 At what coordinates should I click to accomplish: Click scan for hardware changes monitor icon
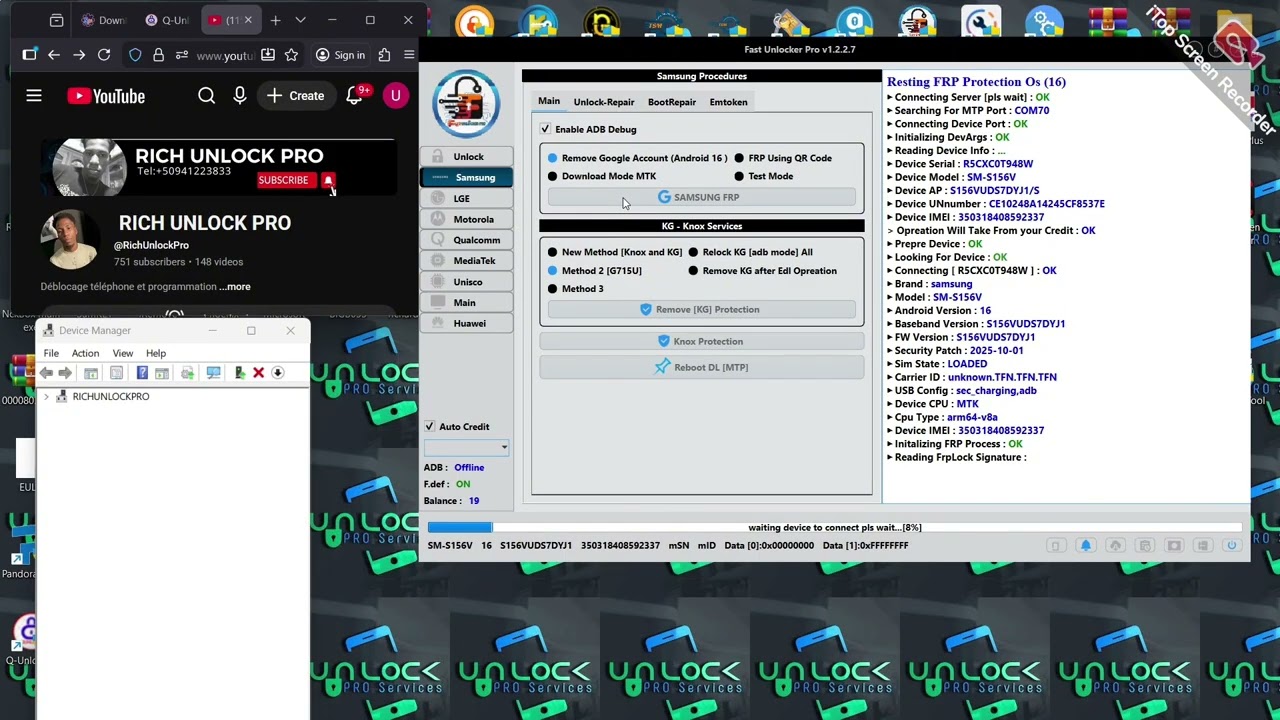[x=213, y=373]
